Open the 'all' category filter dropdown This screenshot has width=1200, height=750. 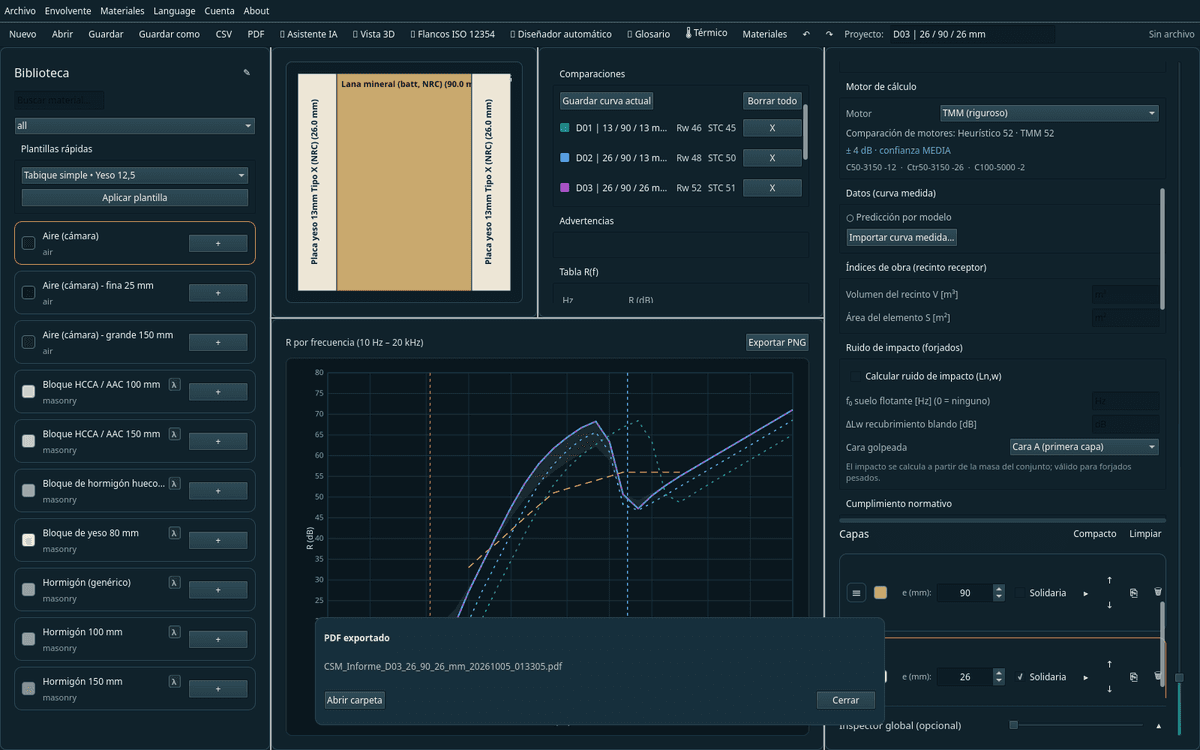134,126
